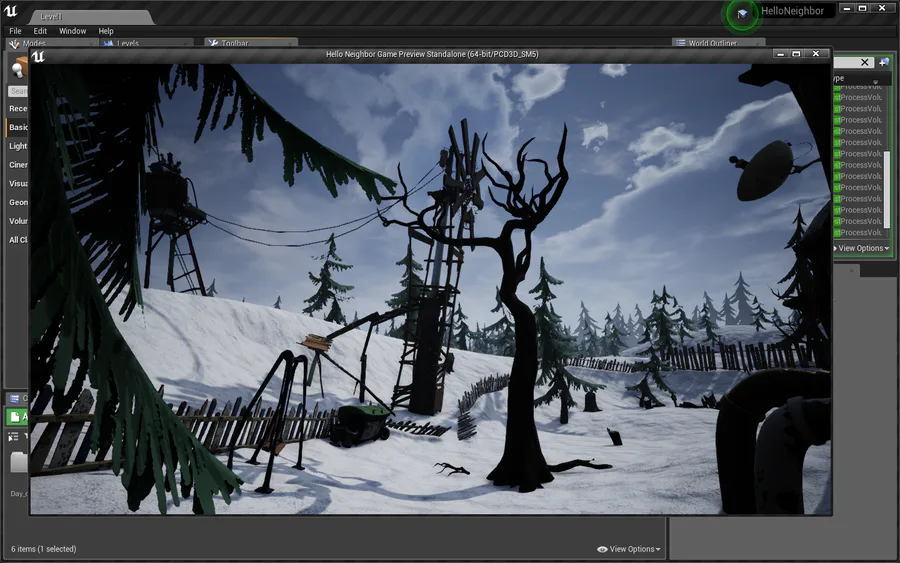Open the Edit menu

click(x=40, y=31)
